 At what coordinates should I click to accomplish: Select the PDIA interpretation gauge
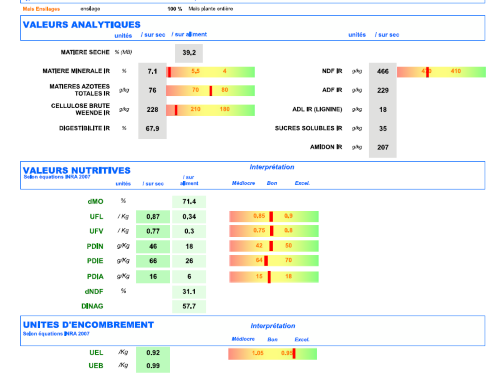274,277
